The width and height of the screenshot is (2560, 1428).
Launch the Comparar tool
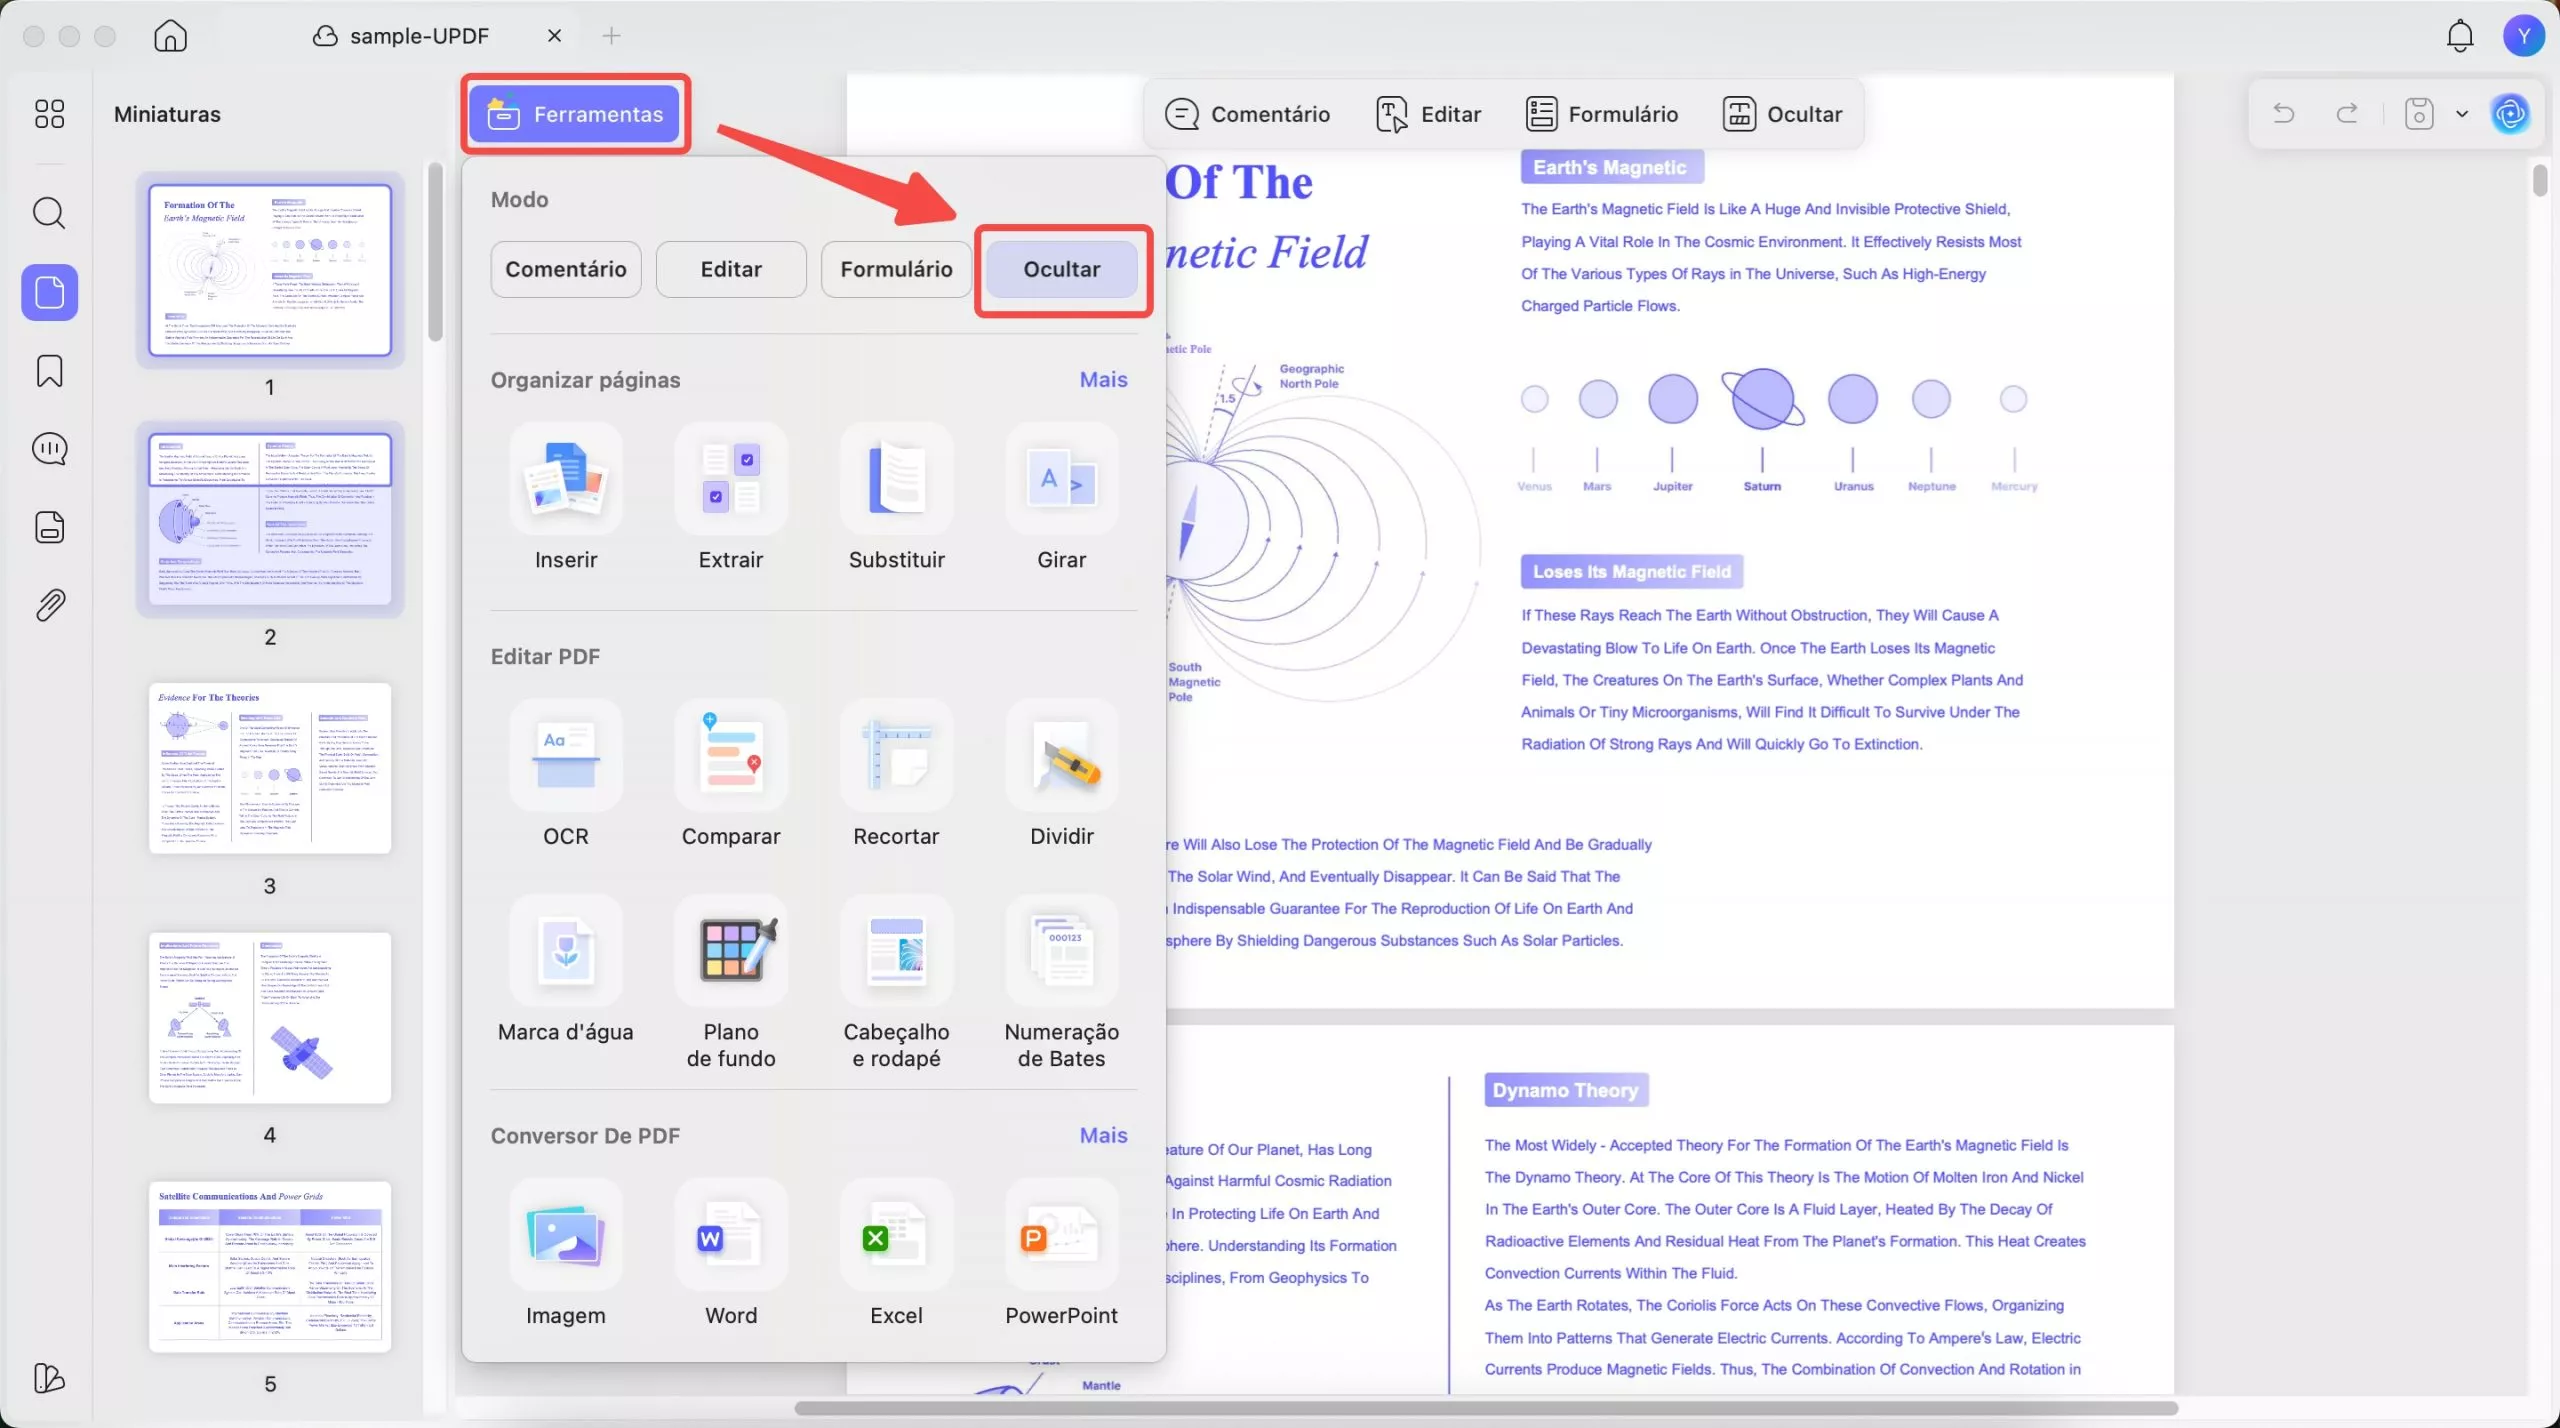(x=731, y=774)
